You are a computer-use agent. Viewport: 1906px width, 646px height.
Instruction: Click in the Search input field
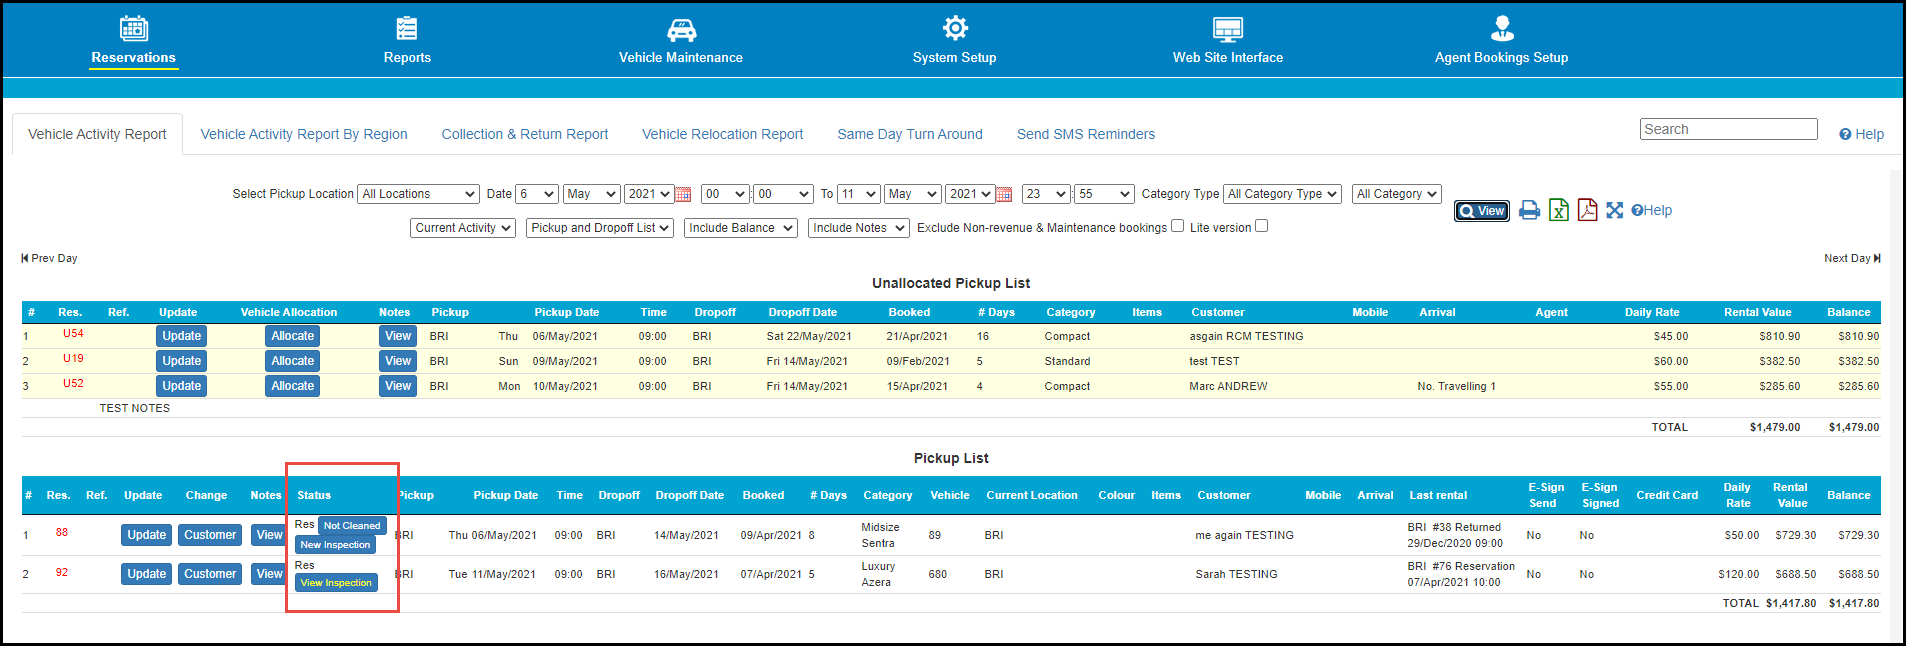tap(1728, 129)
